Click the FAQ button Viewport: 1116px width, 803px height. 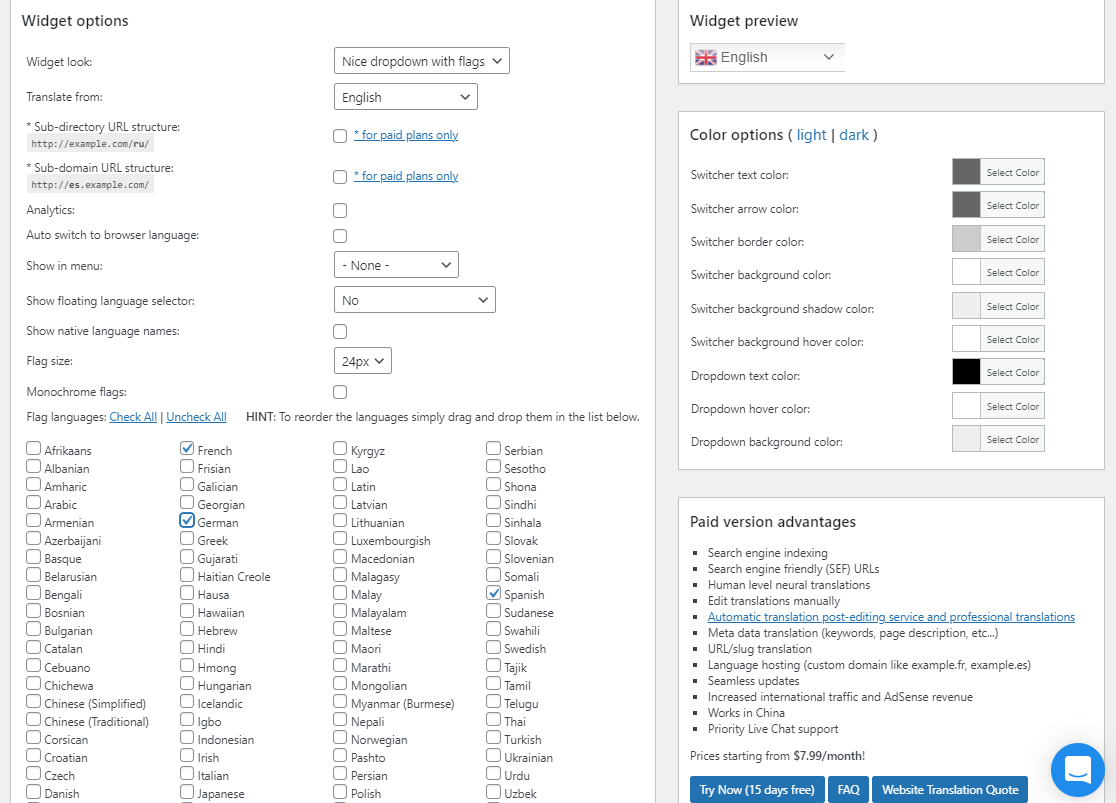(x=848, y=789)
